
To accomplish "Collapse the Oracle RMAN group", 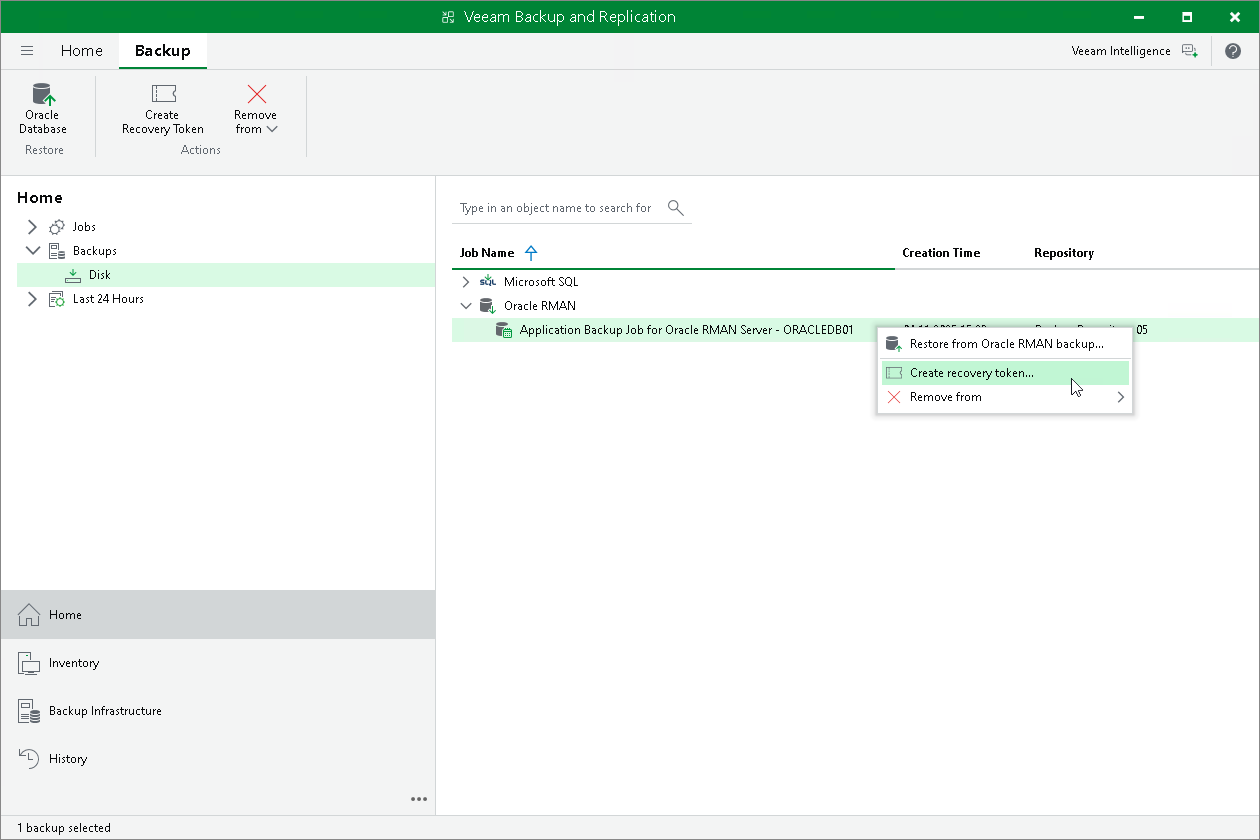I will (466, 306).
